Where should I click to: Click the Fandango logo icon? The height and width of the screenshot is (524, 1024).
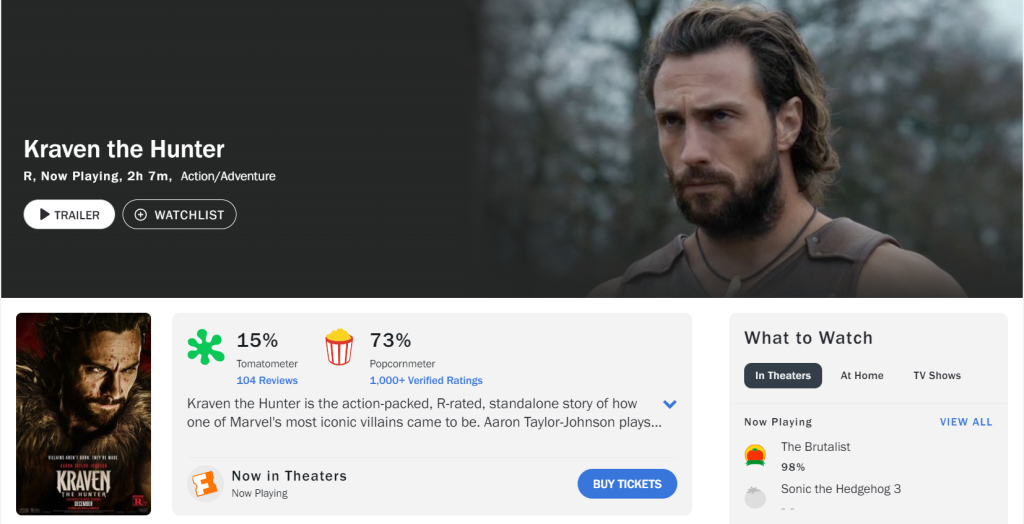205,484
